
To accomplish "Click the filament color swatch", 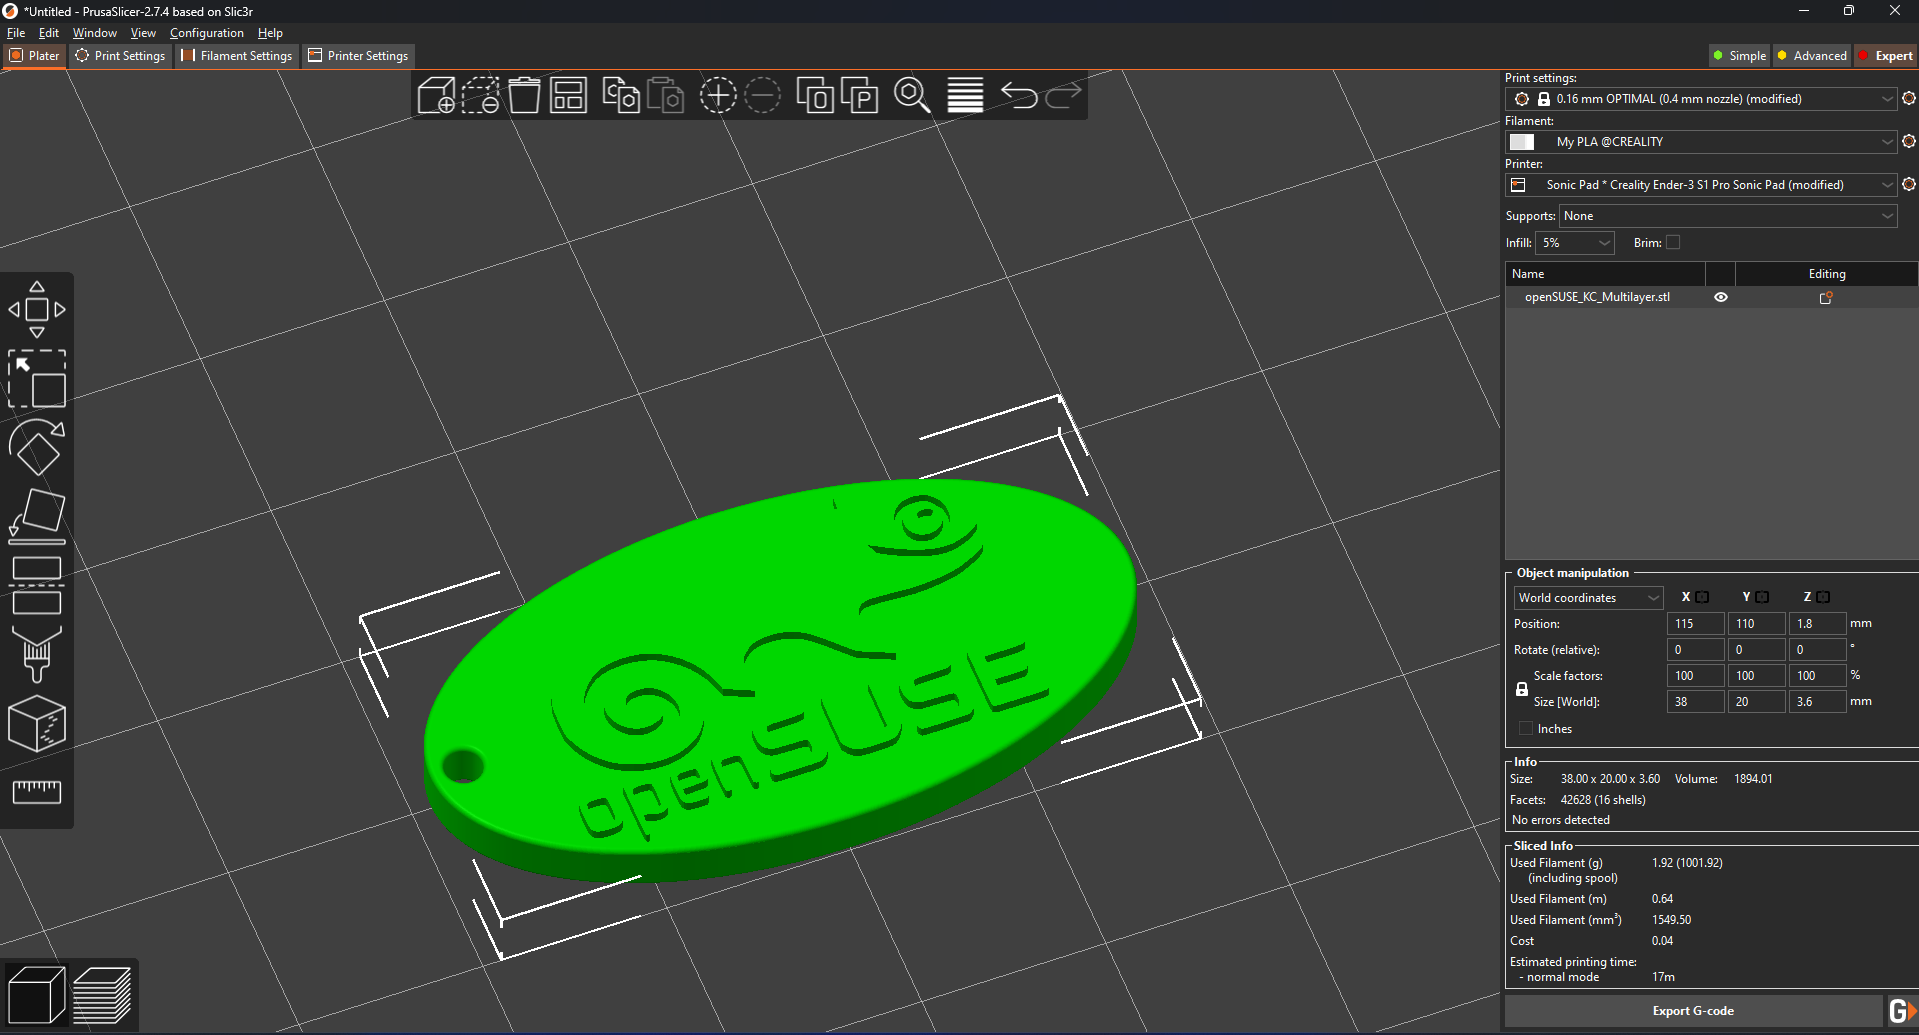I will (1522, 142).
